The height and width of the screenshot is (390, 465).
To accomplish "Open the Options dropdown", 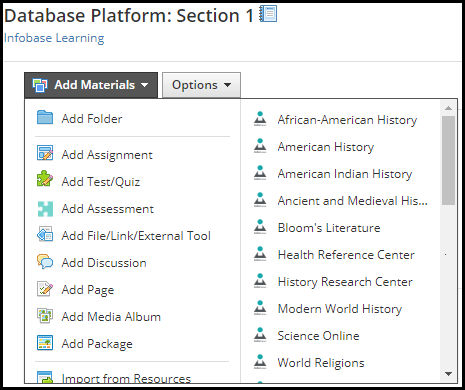I will (x=201, y=85).
